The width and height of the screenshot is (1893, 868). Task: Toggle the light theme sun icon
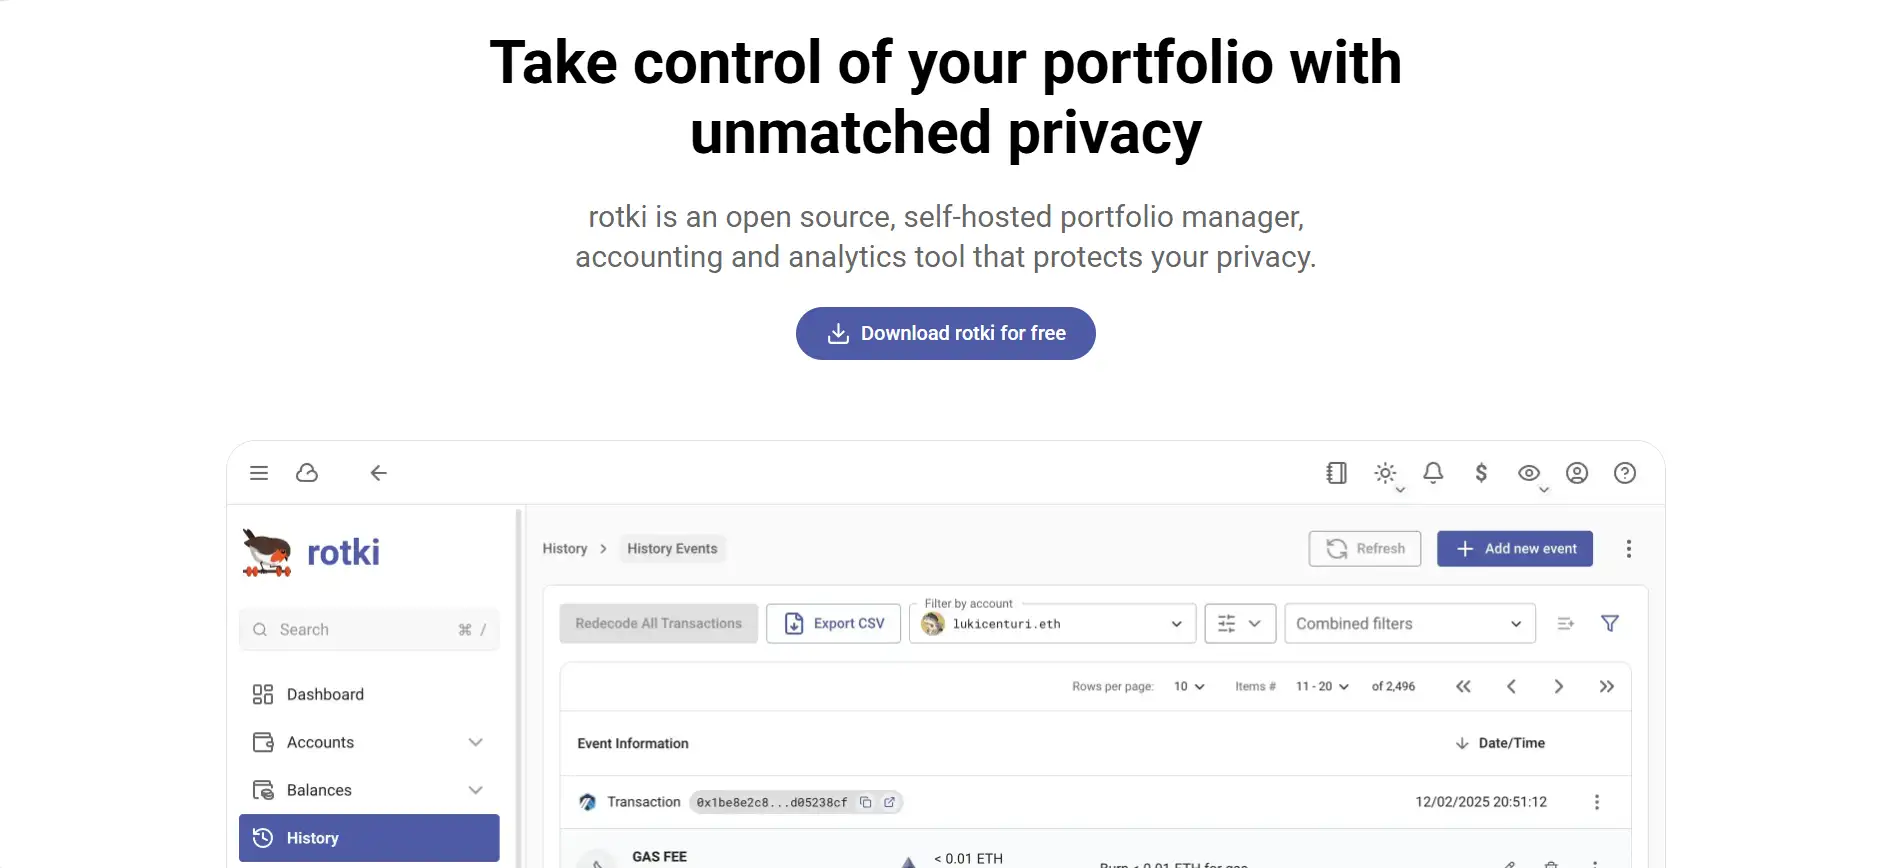(x=1385, y=473)
